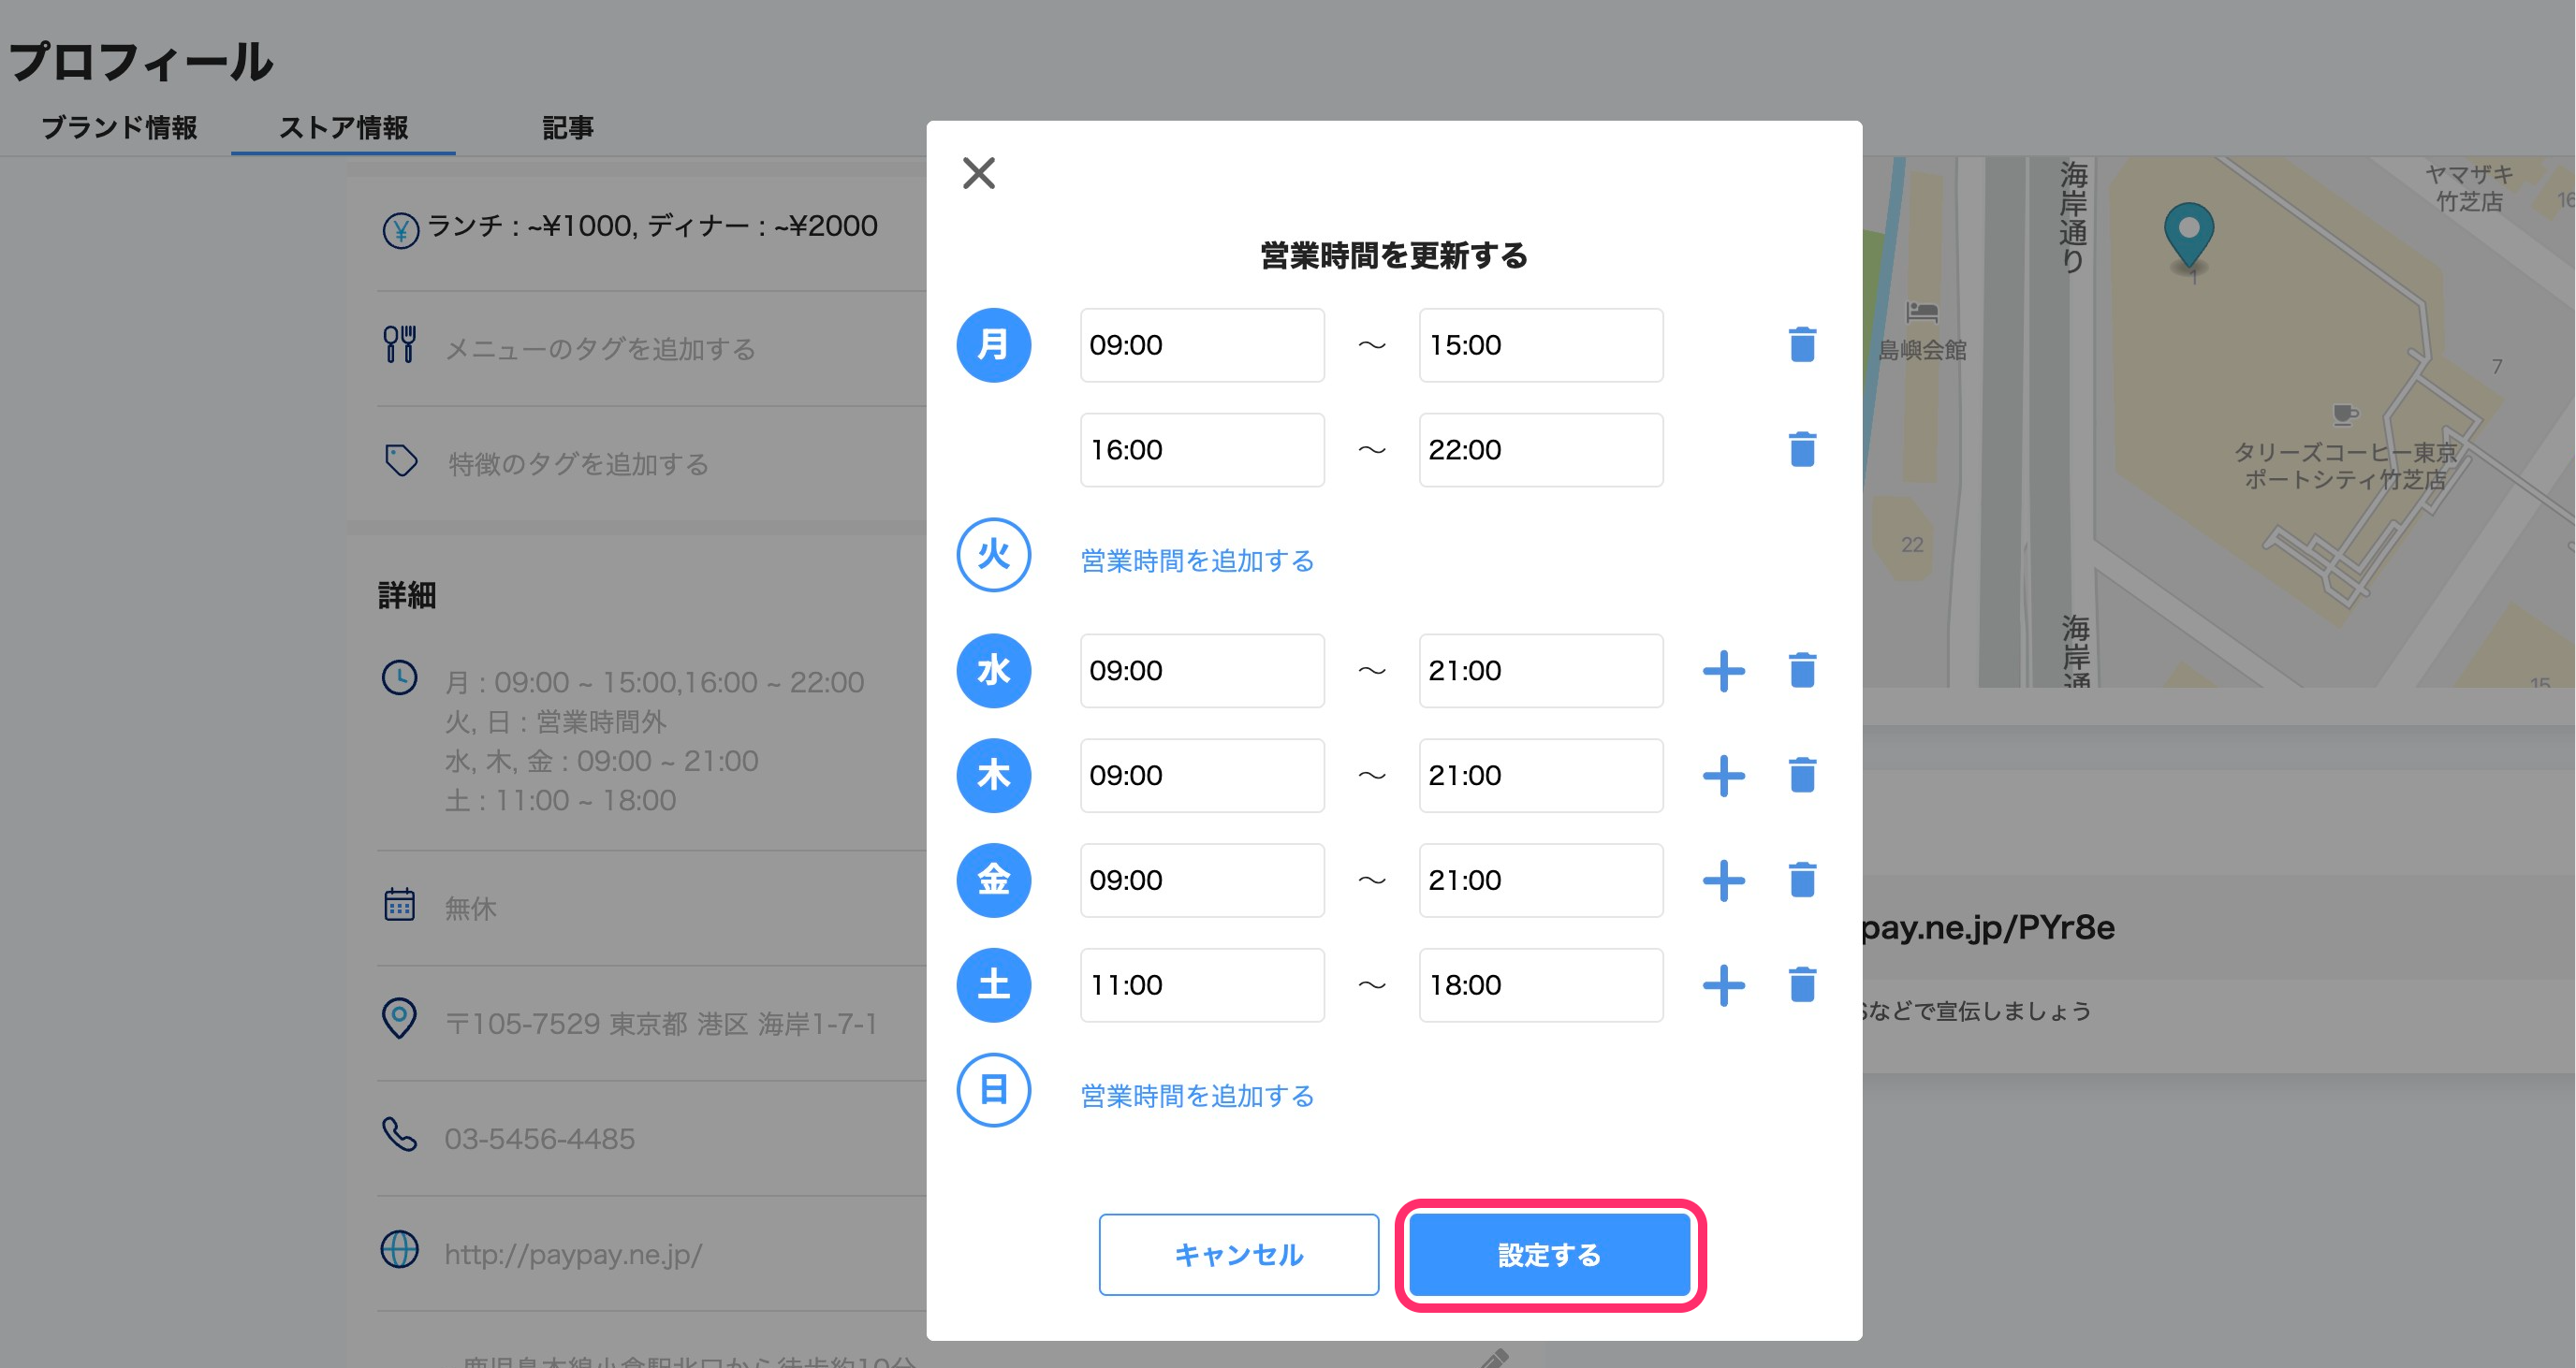The image size is (2576, 1368).
Task: Add another time slot for Wednesday
Action: pyautogui.click(x=1723, y=671)
